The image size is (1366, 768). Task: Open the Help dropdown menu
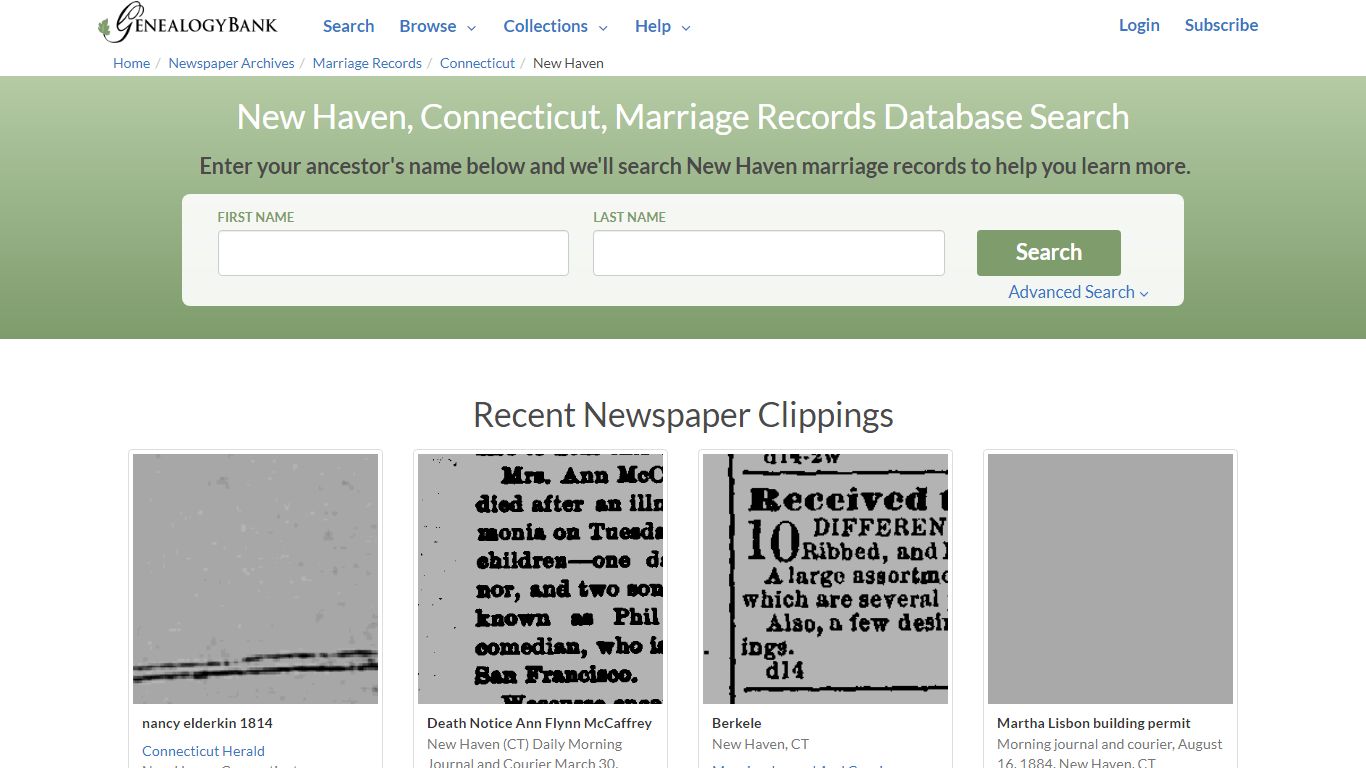tap(662, 26)
